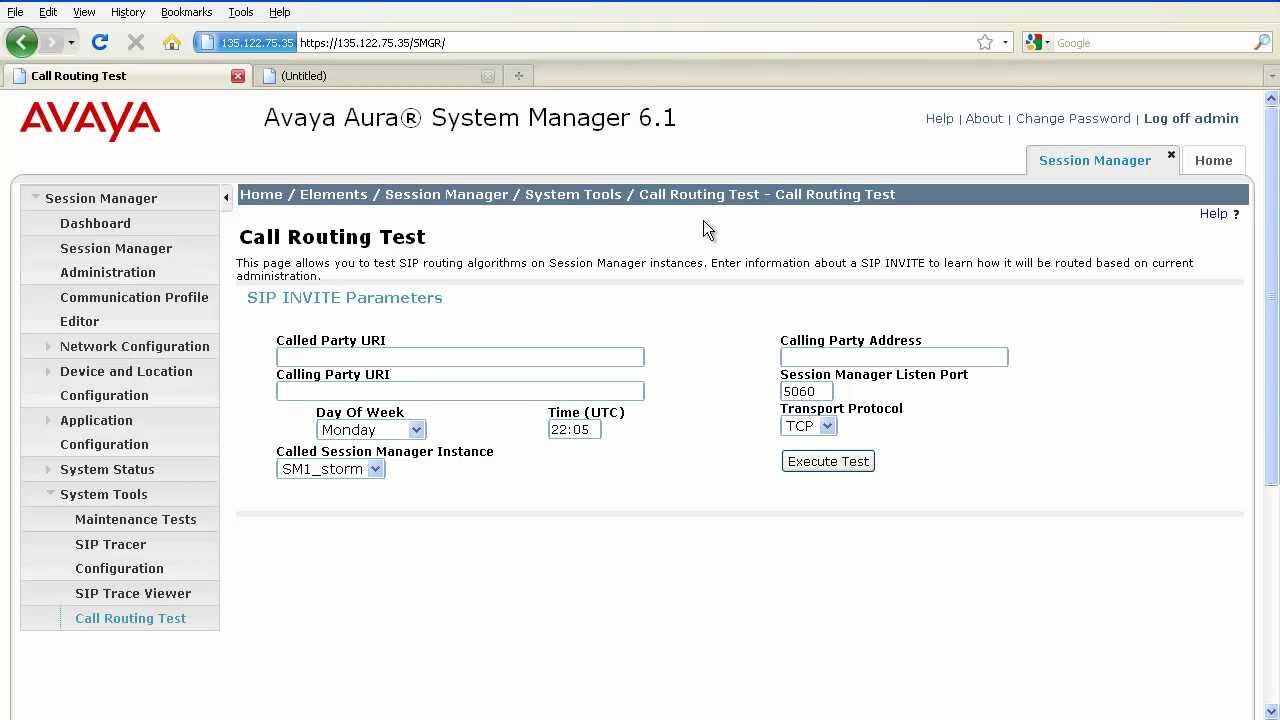Close the Session Manager tab with X

[1171, 155]
